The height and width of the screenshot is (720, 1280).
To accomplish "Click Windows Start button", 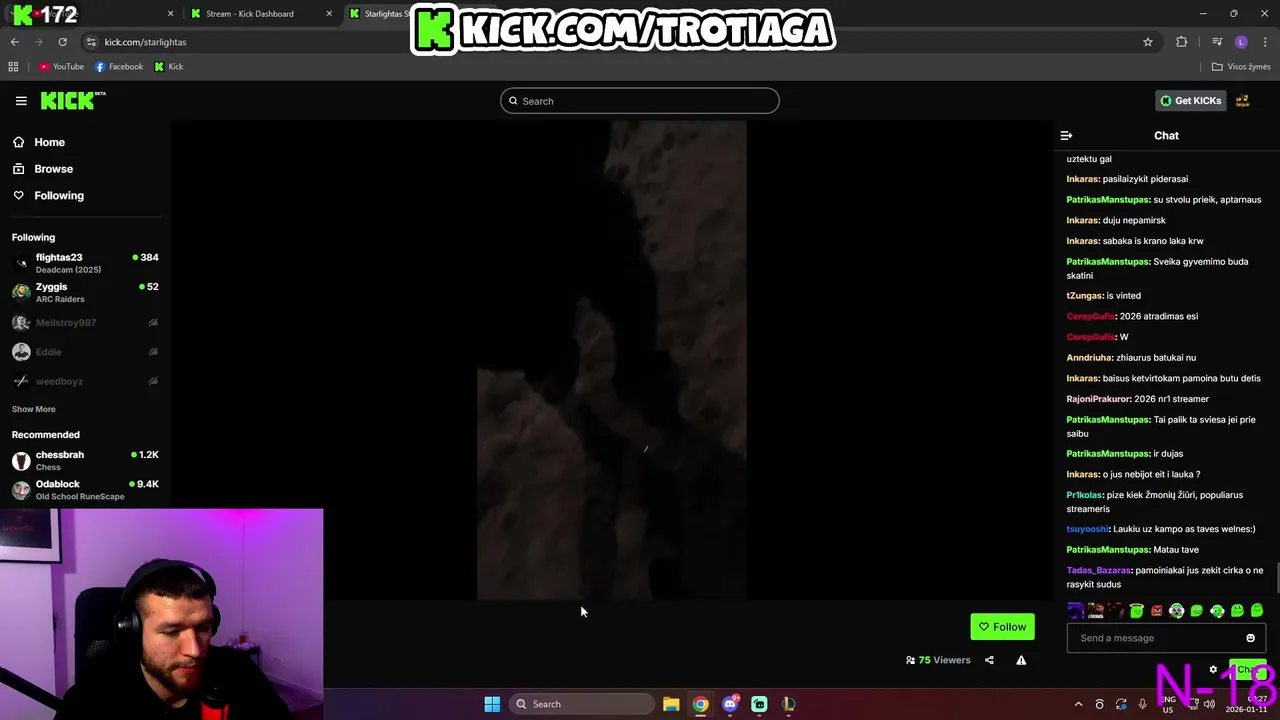I will (492, 704).
